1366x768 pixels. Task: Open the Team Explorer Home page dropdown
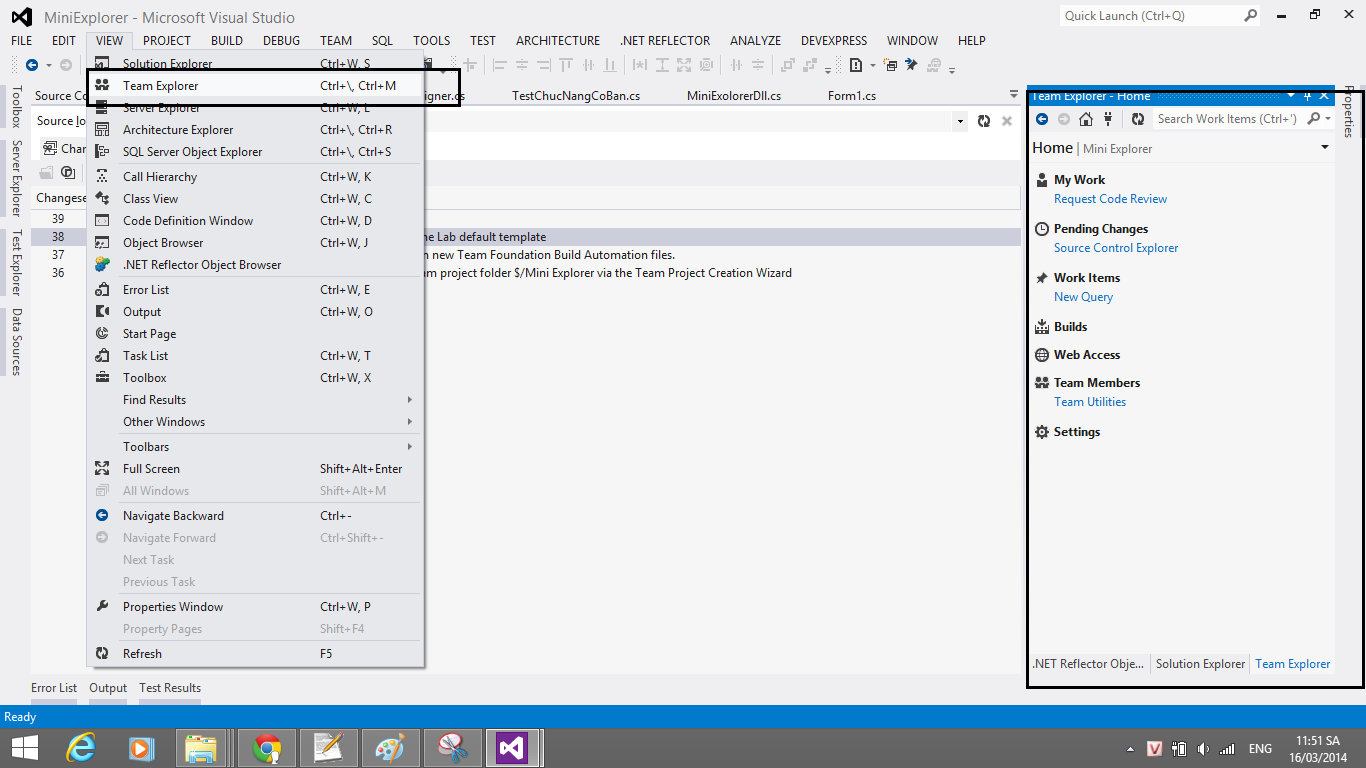point(1325,148)
